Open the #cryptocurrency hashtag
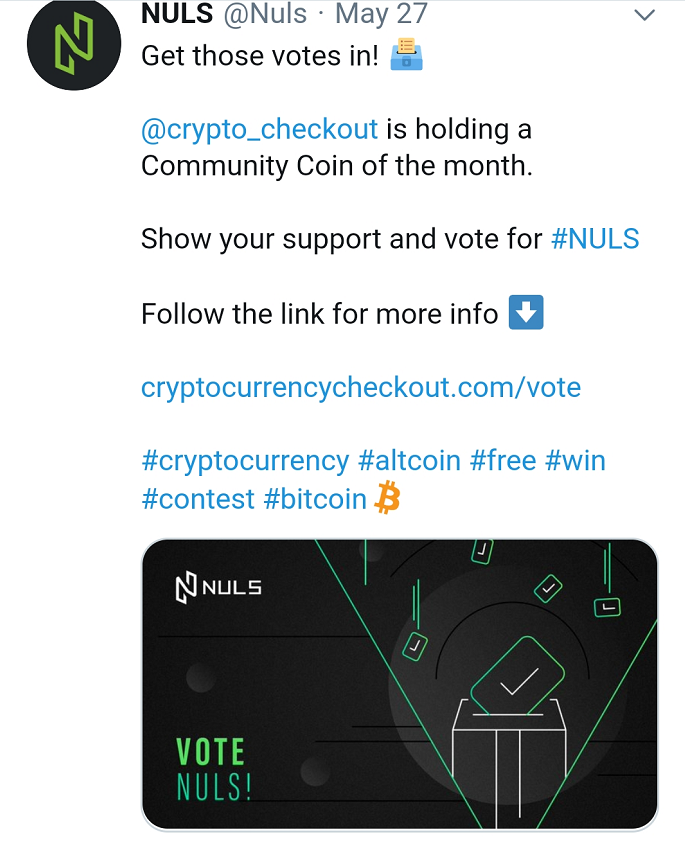The height and width of the screenshot is (842, 686). tap(245, 461)
